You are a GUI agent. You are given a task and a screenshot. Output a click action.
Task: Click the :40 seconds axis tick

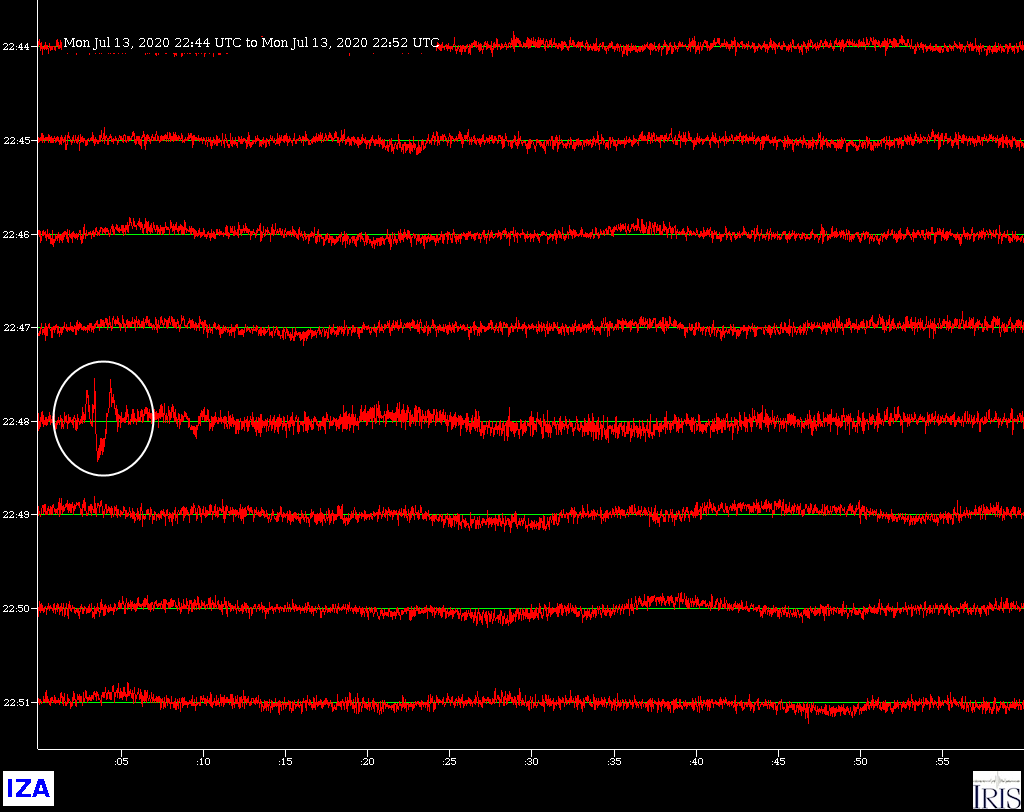point(695,762)
